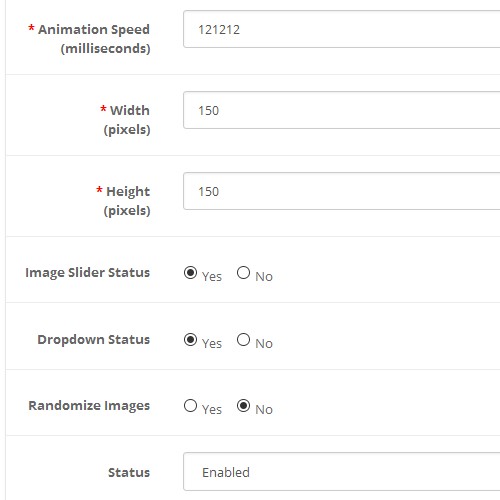Click the Status field label
This screenshot has height=500, width=500.
pyautogui.click(x=129, y=472)
